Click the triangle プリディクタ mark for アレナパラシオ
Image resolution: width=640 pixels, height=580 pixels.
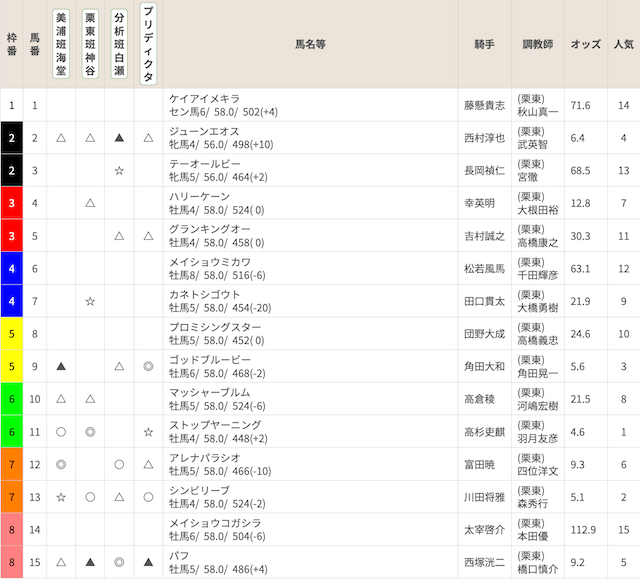pos(148,464)
